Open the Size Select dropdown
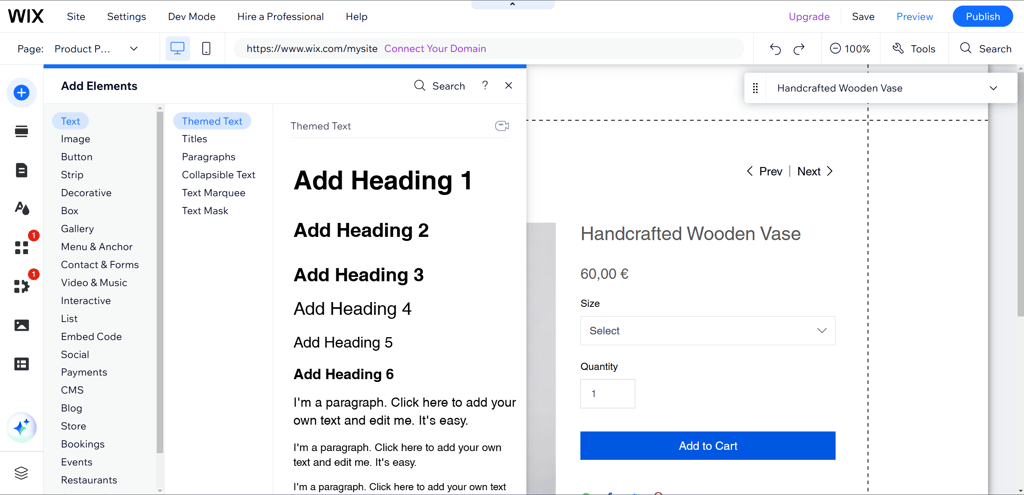 pos(708,330)
